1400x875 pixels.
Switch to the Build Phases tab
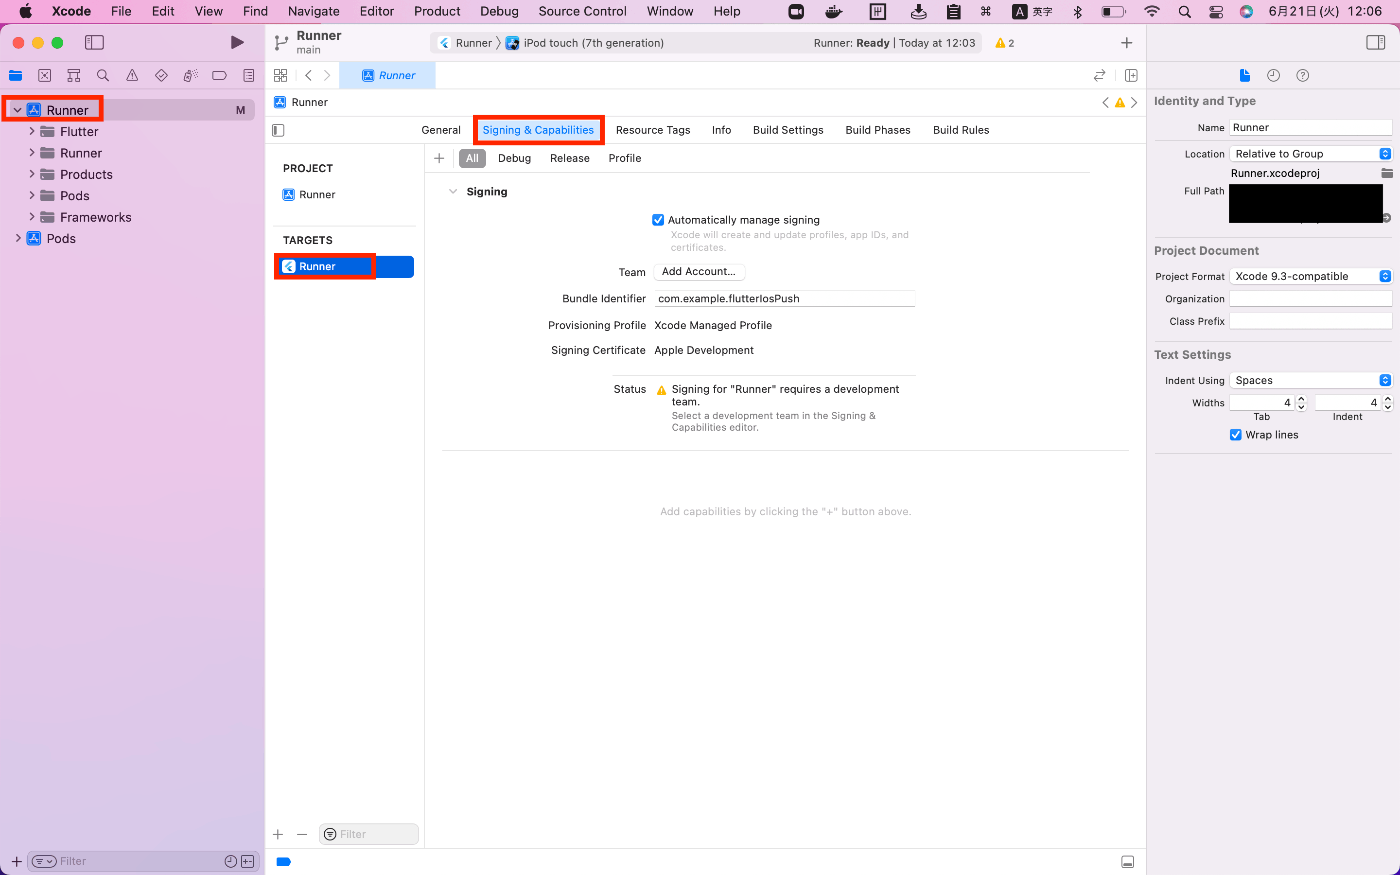click(878, 130)
